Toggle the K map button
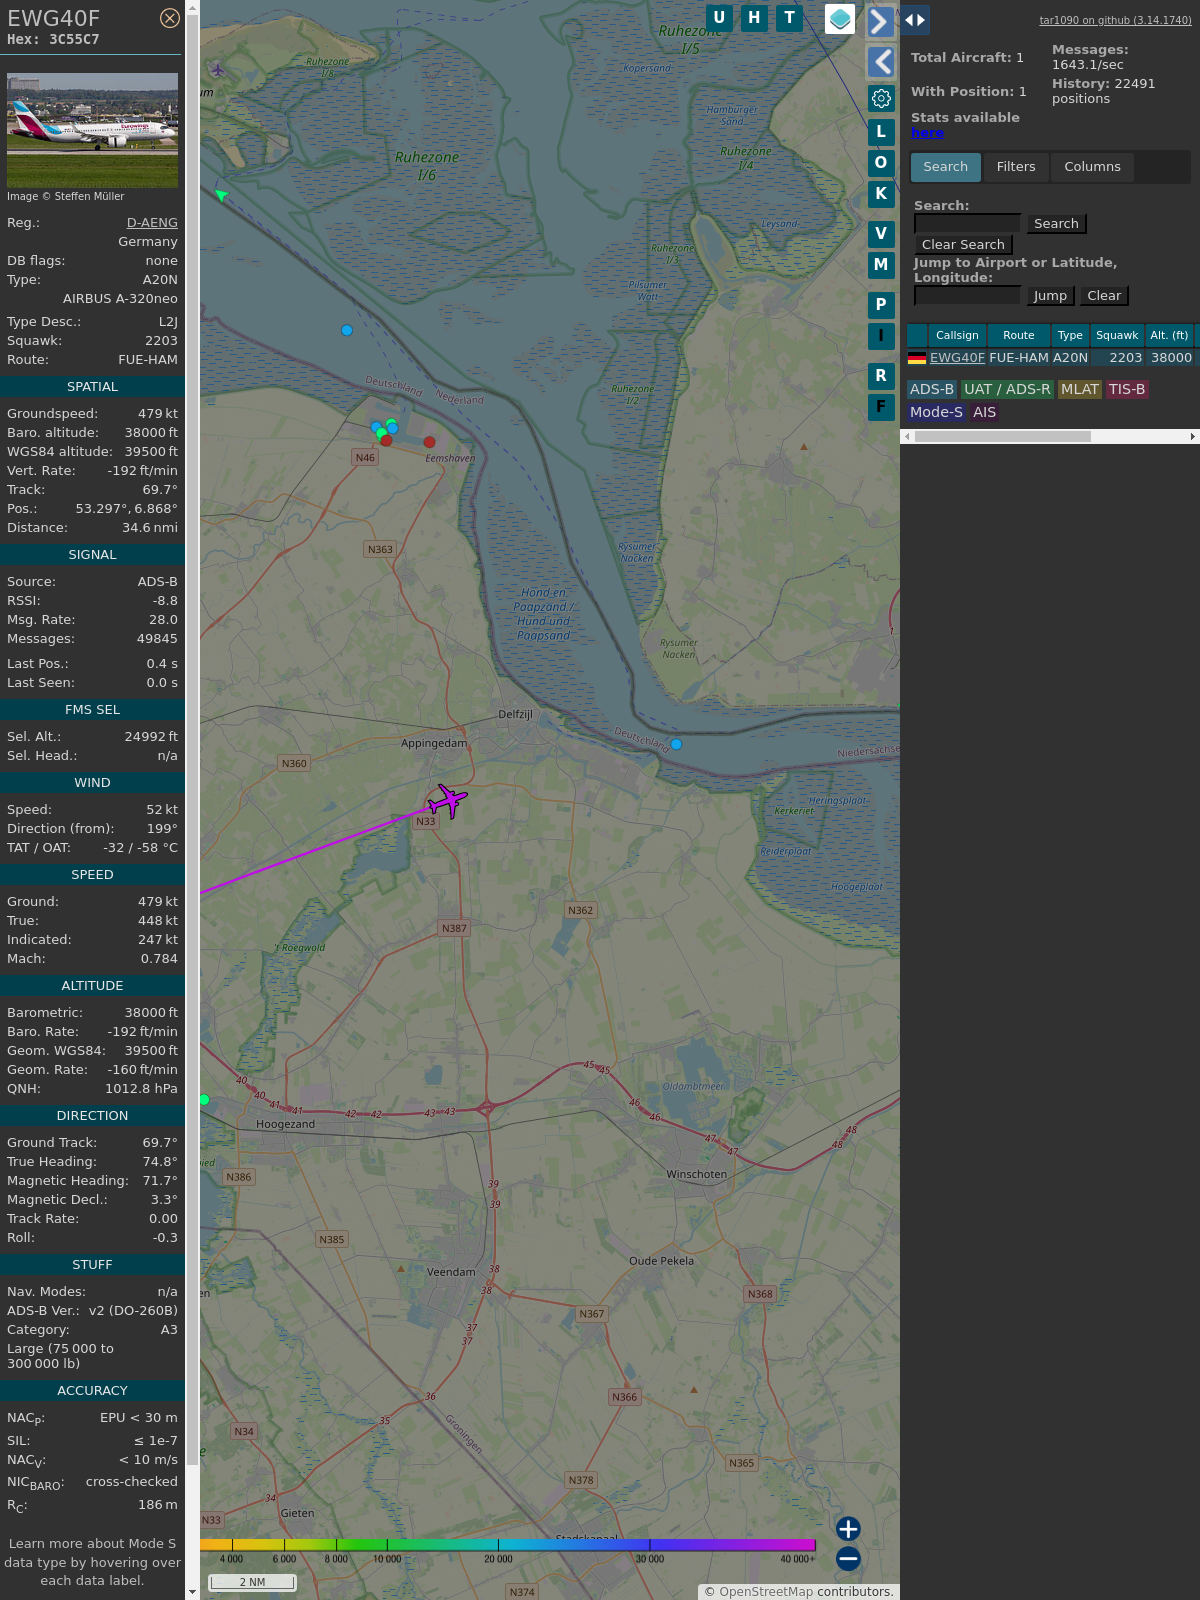The height and width of the screenshot is (1600, 1200). 881,194
